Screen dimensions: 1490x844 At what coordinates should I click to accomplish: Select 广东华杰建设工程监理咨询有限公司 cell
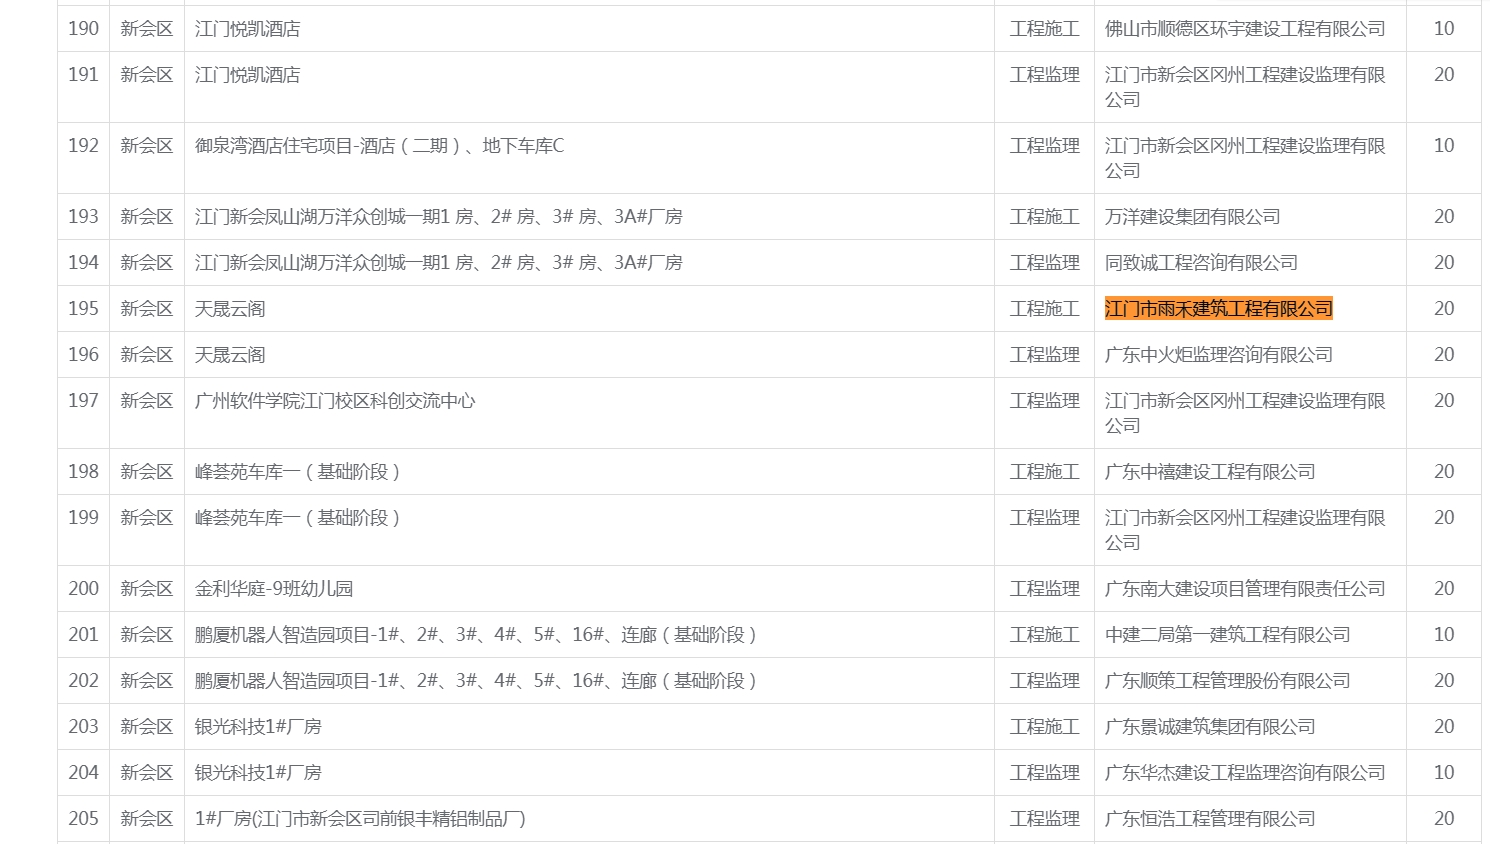1244,773
